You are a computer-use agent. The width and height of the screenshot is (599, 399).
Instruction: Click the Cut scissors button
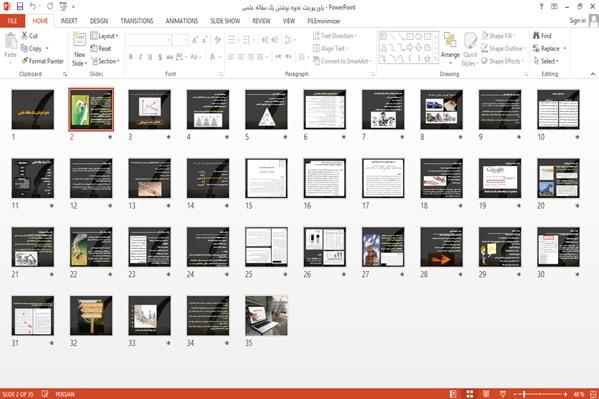coord(30,36)
